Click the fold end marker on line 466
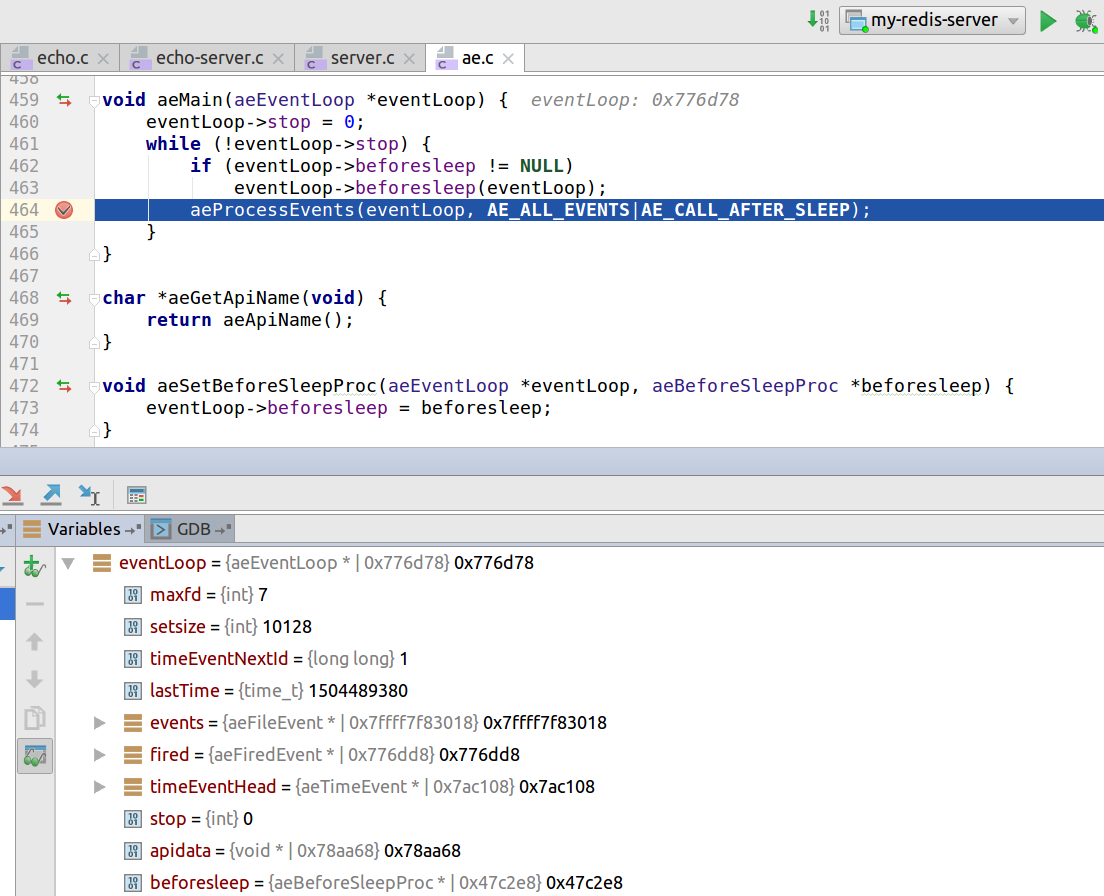Viewport: 1104px width, 896px height. coord(94,255)
